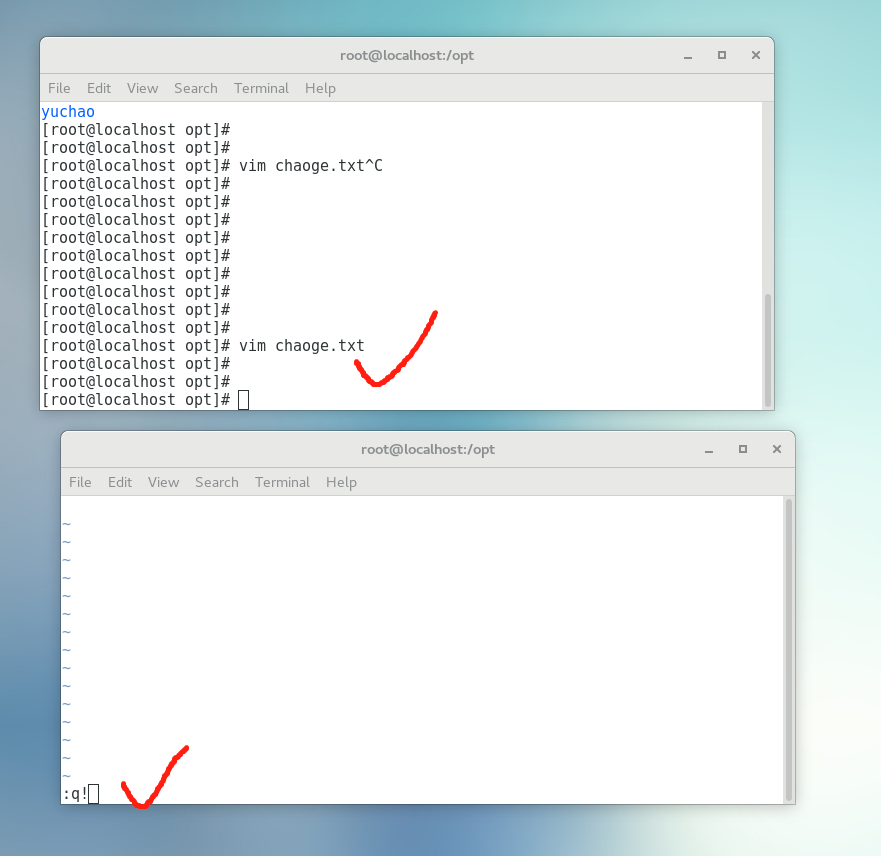Screen dimensions: 881x856
Task: Minimize the lower vim terminal window
Action: coord(708,450)
